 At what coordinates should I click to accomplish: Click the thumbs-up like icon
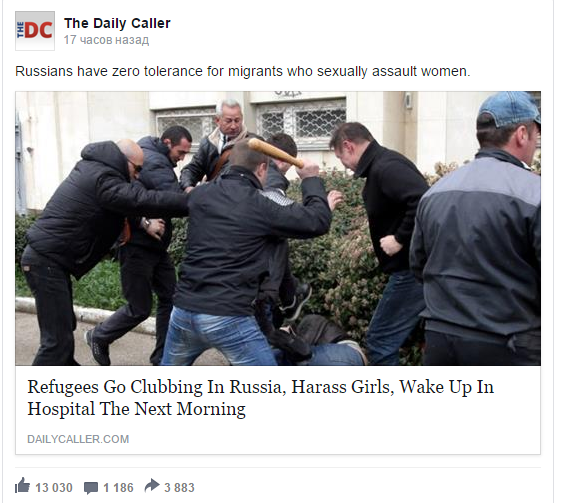coord(22,485)
